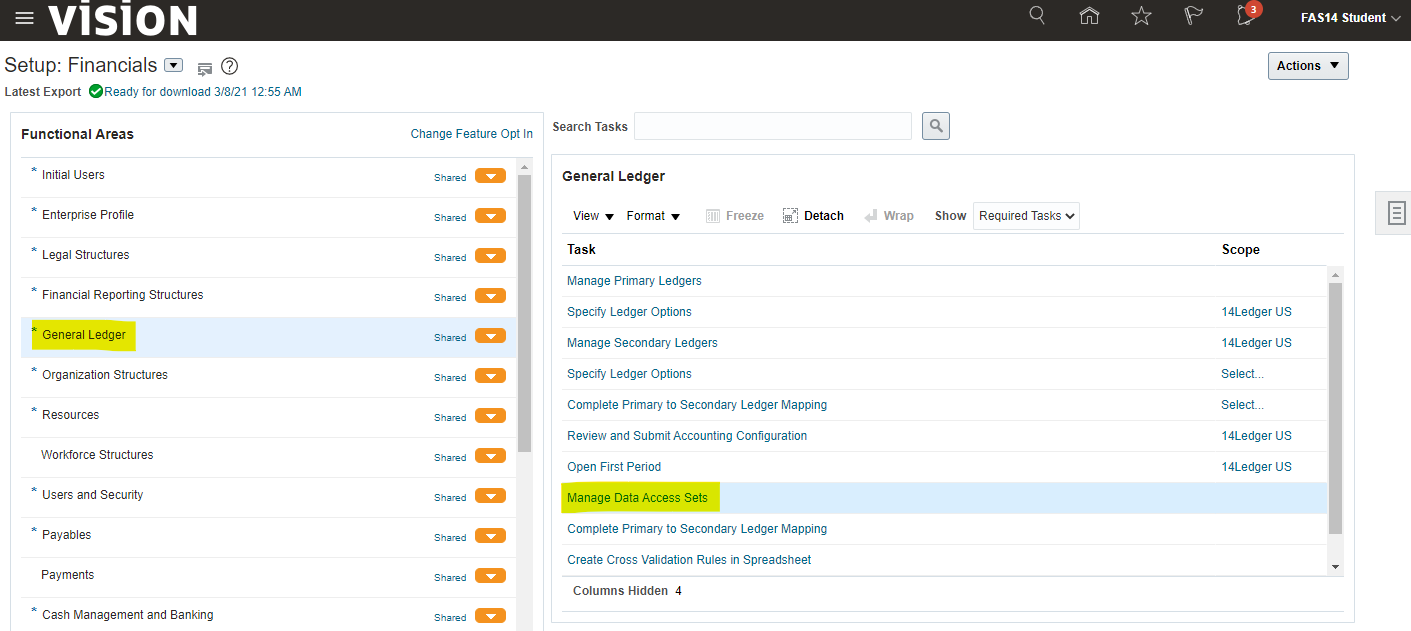
Task: Click the search magnifier in the header
Action: click(x=1037, y=16)
